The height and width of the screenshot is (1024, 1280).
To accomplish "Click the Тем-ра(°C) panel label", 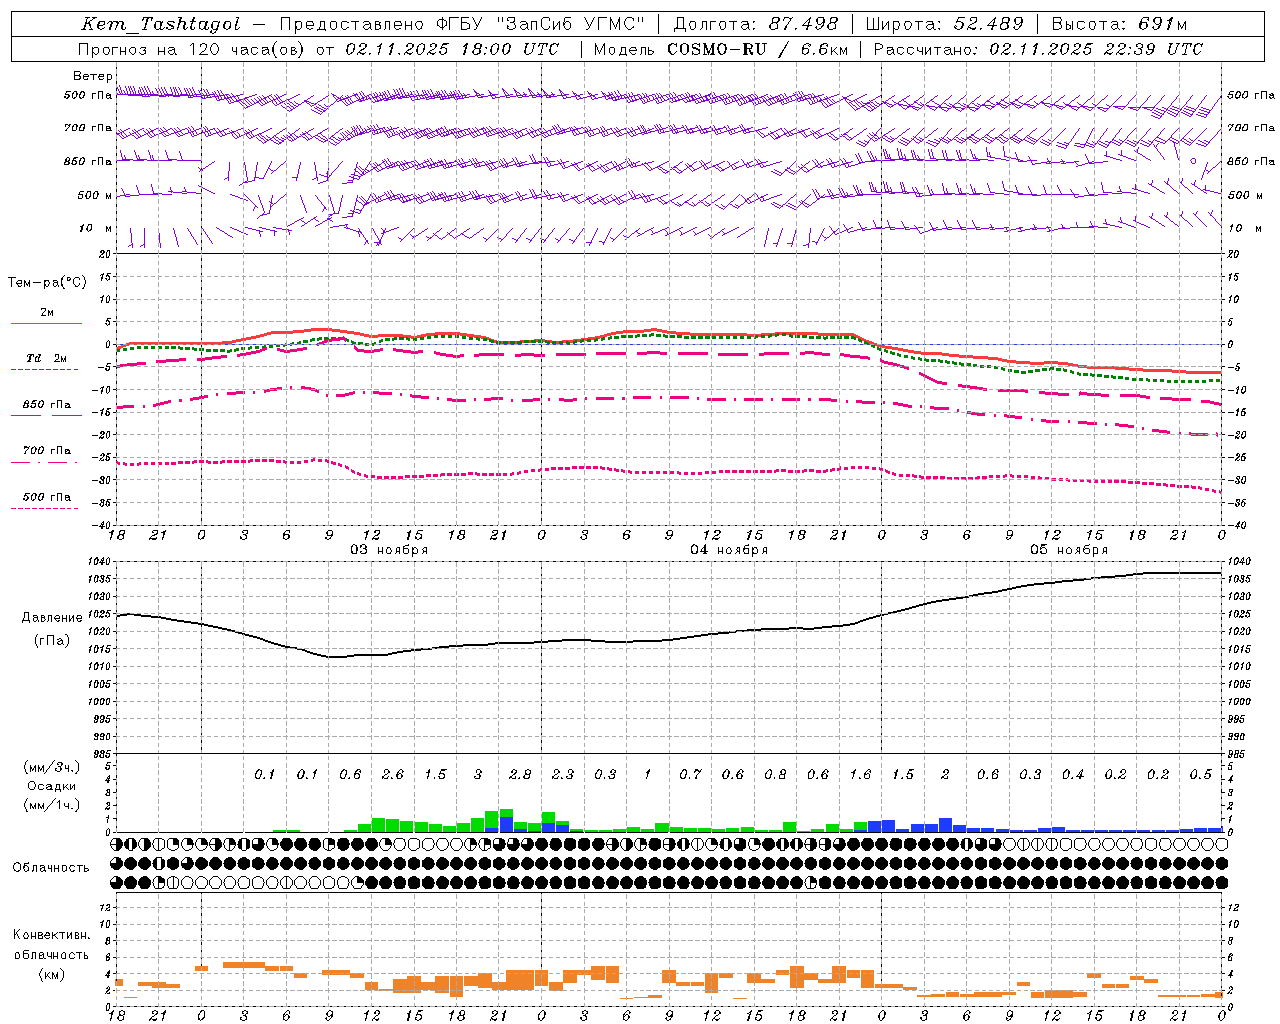I will point(47,283).
